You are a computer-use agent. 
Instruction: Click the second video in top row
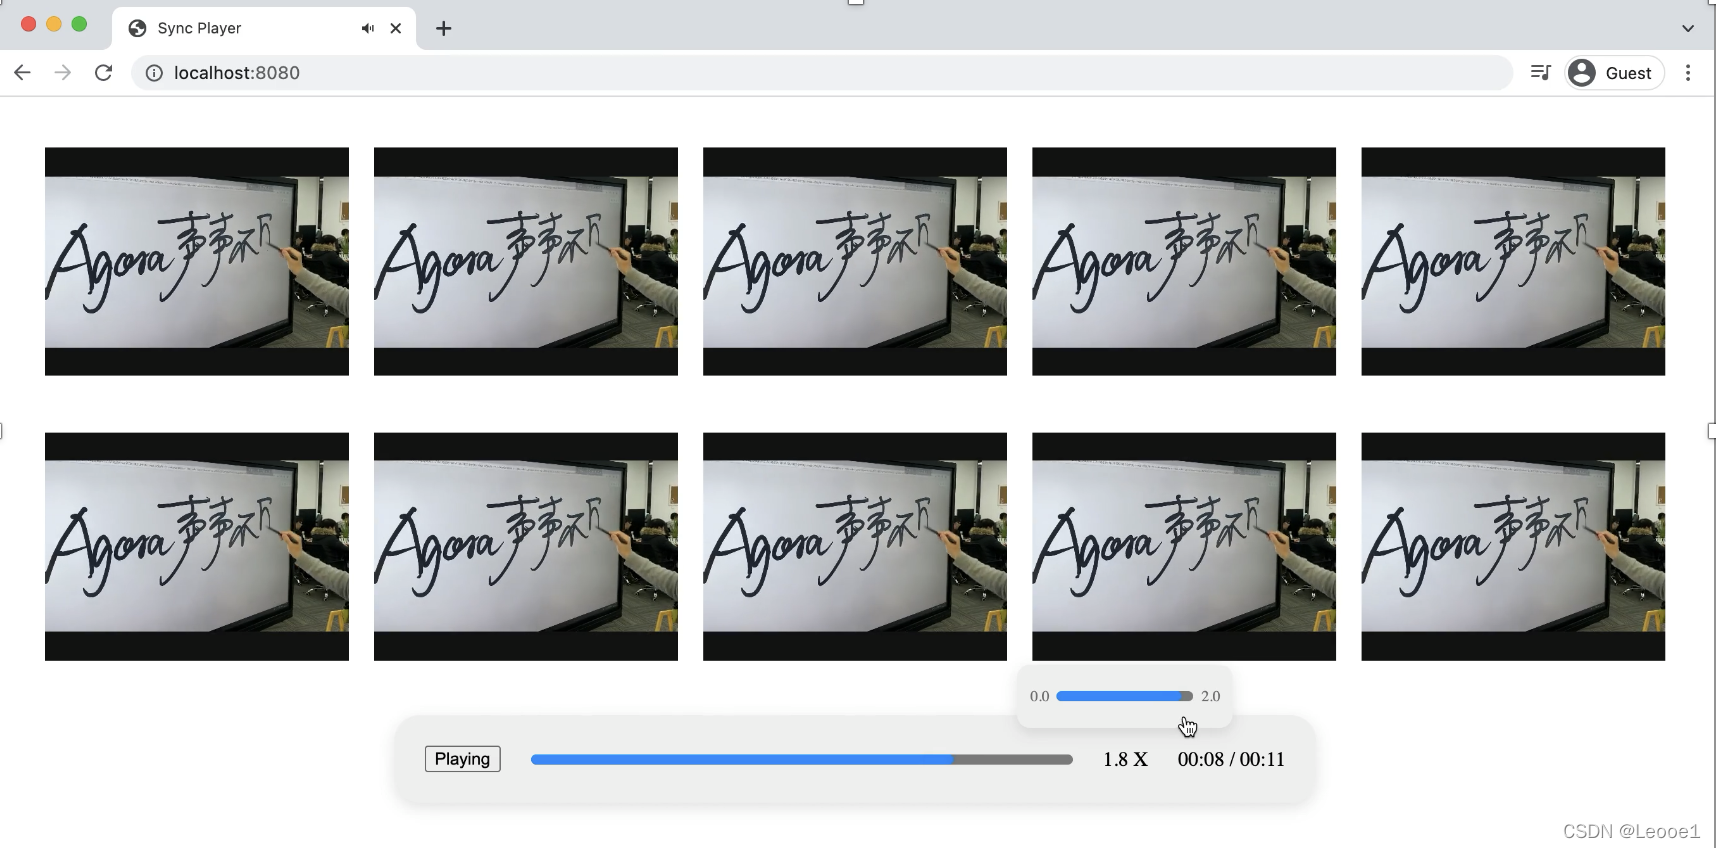(526, 261)
